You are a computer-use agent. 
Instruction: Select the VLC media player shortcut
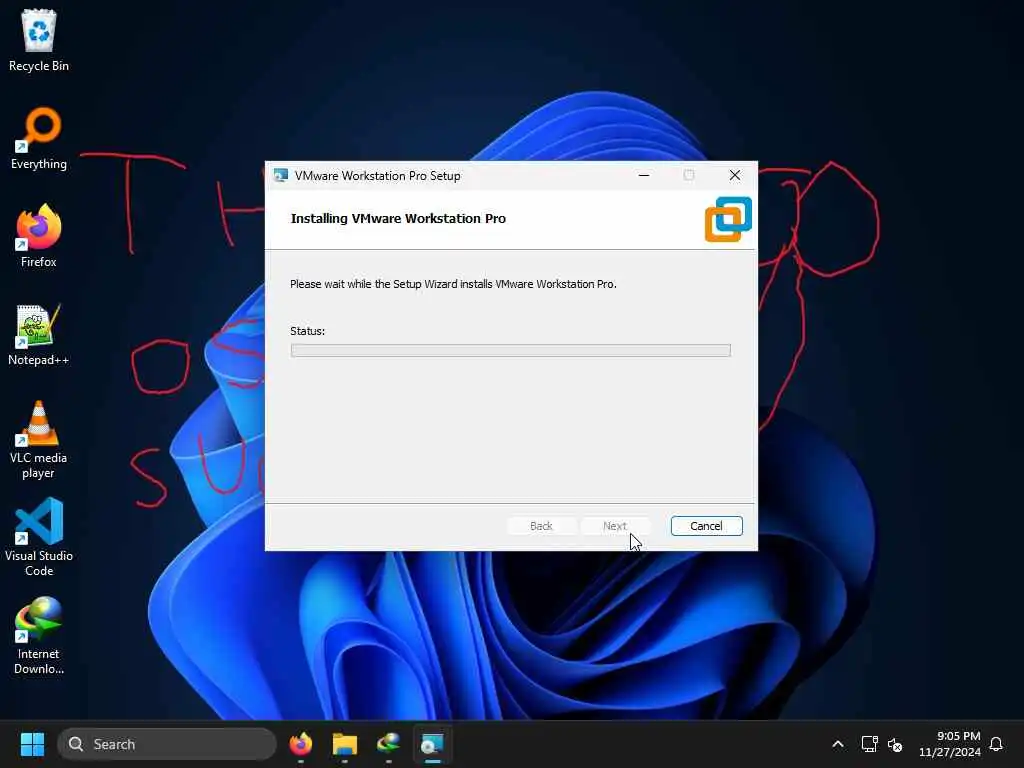coord(39,440)
